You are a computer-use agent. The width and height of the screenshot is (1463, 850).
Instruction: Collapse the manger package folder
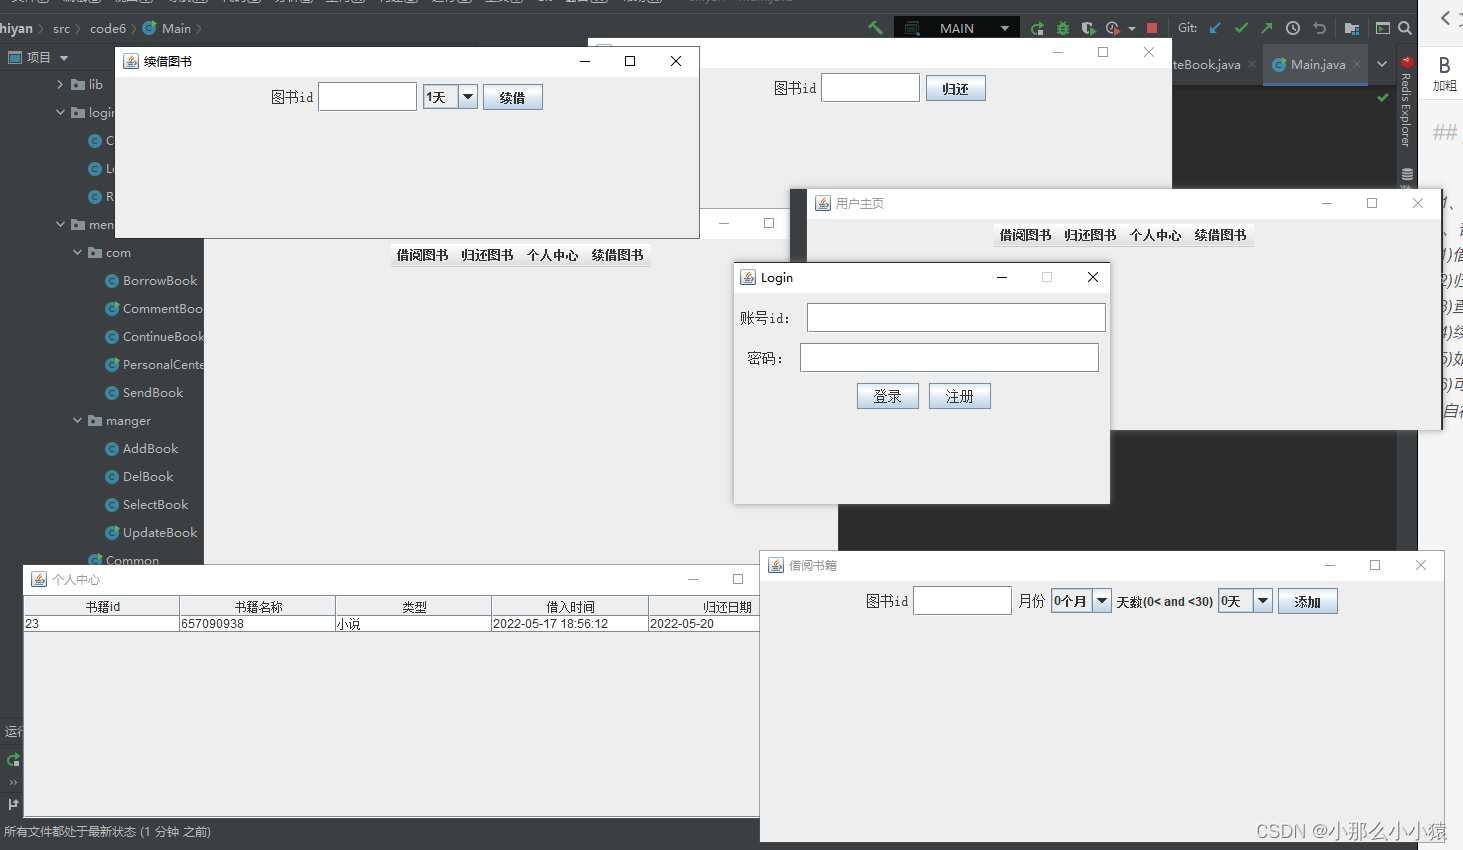[78, 421]
